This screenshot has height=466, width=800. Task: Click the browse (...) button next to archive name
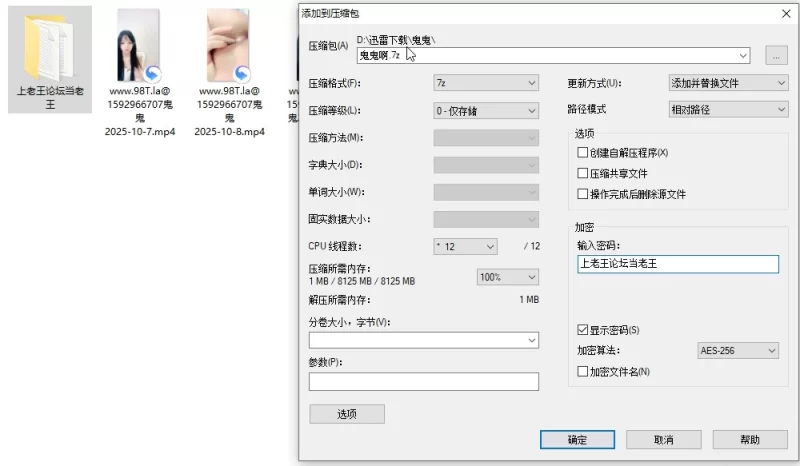coord(776,55)
